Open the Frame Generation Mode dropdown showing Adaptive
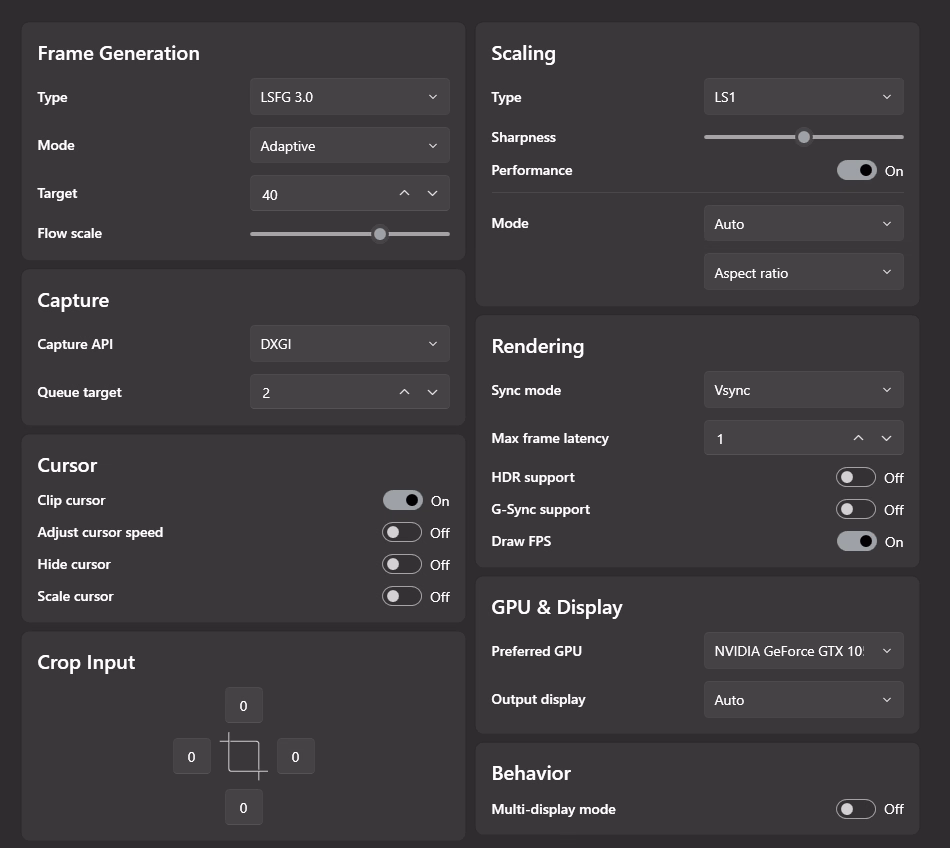Viewport: 950px width, 848px height. tap(350, 145)
